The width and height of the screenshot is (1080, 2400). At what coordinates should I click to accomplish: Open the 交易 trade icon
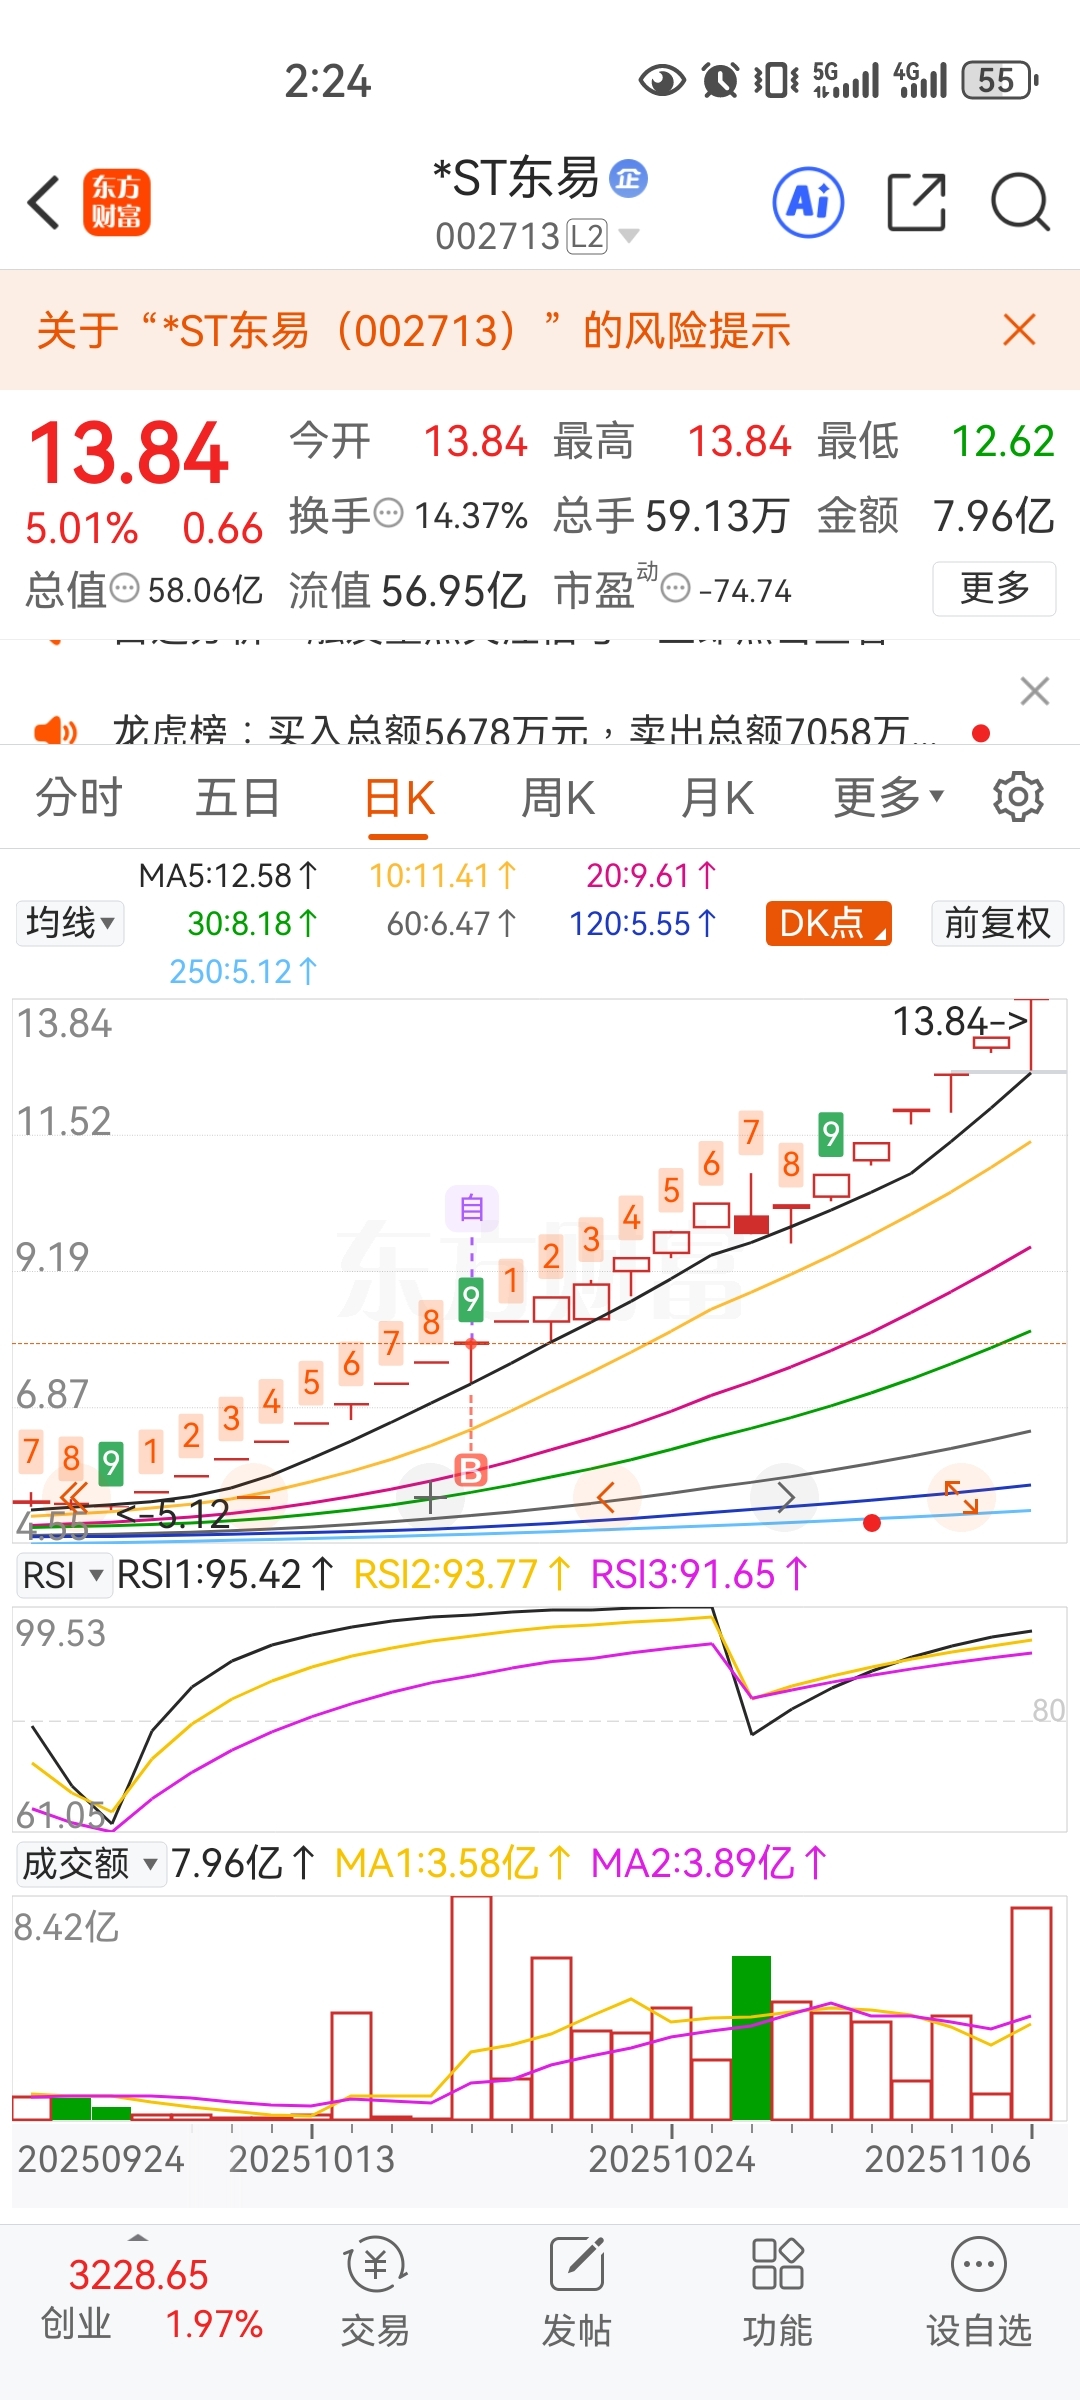[x=375, y=2292]
